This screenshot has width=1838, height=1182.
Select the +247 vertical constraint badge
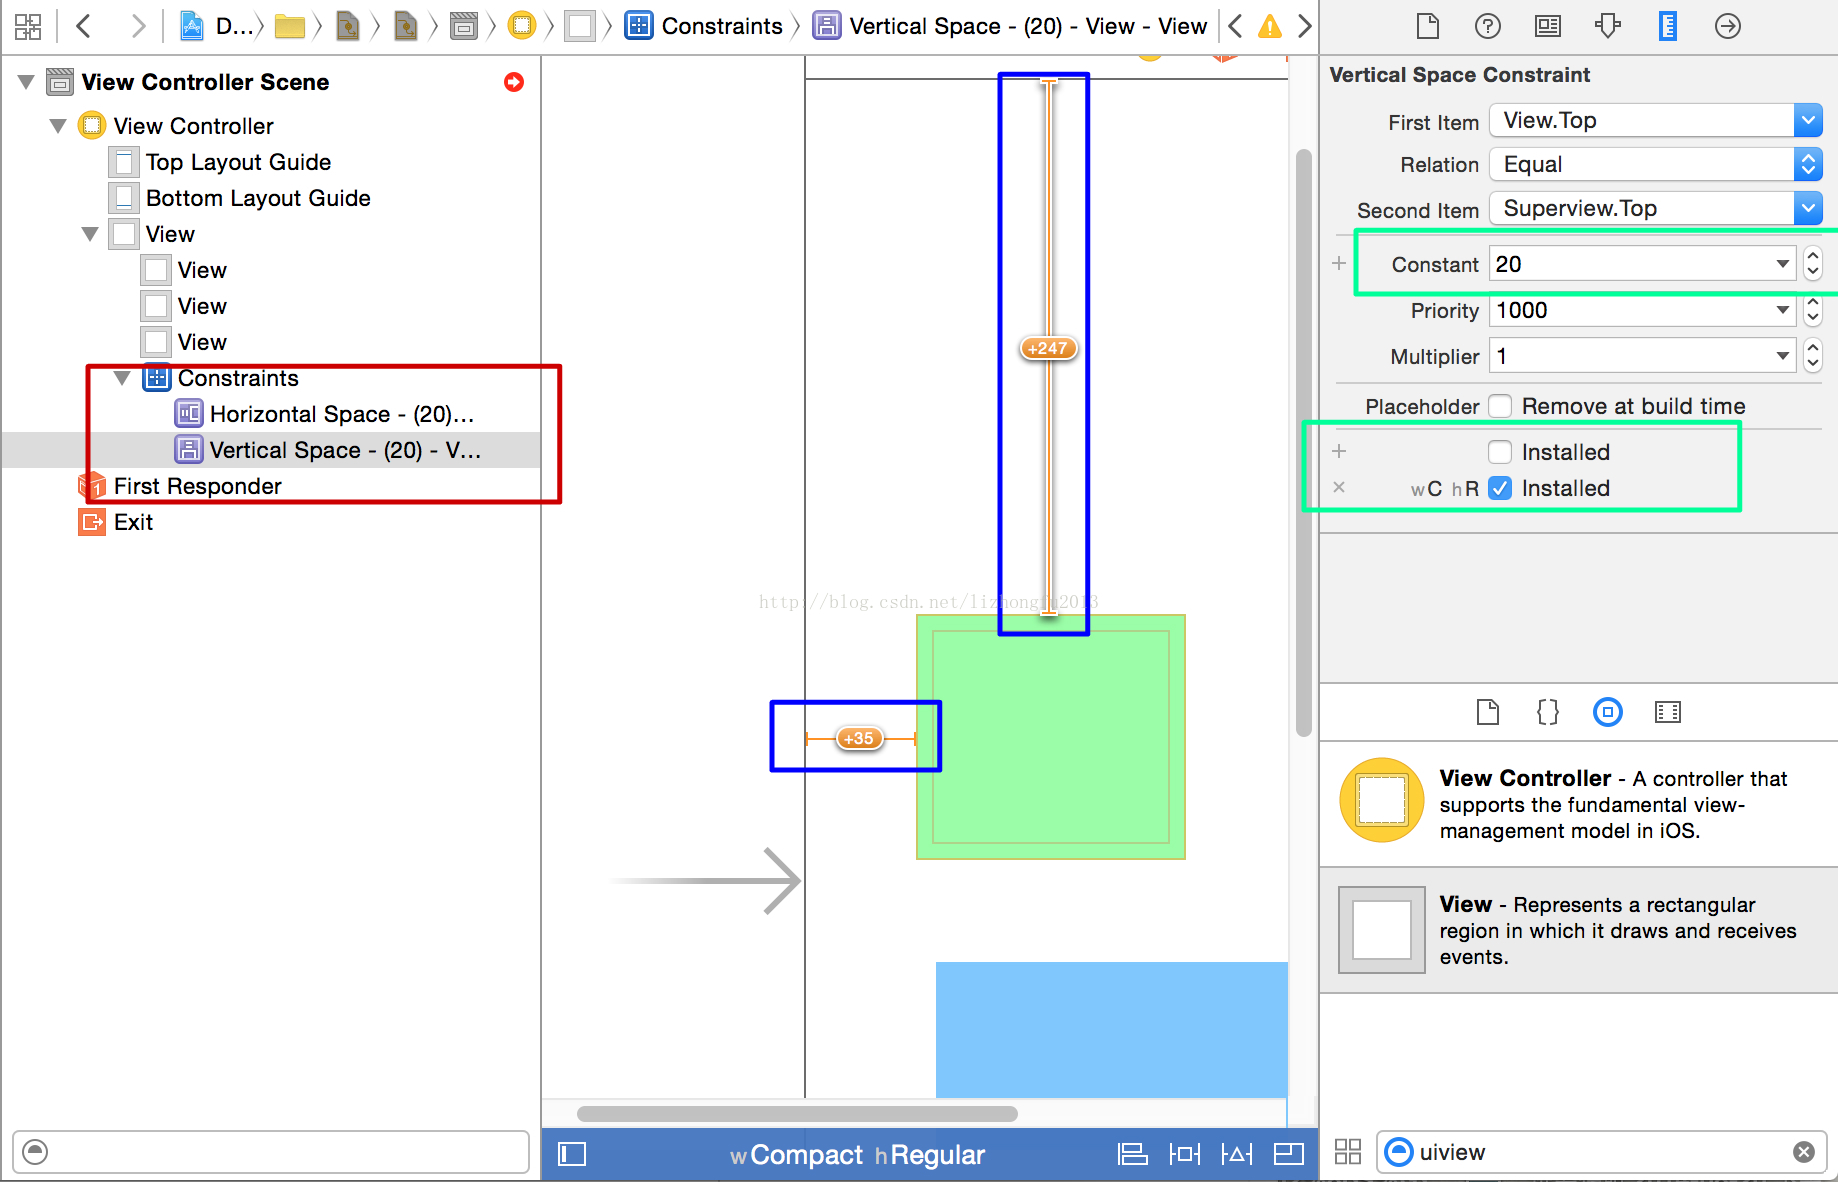(1048, 348)
